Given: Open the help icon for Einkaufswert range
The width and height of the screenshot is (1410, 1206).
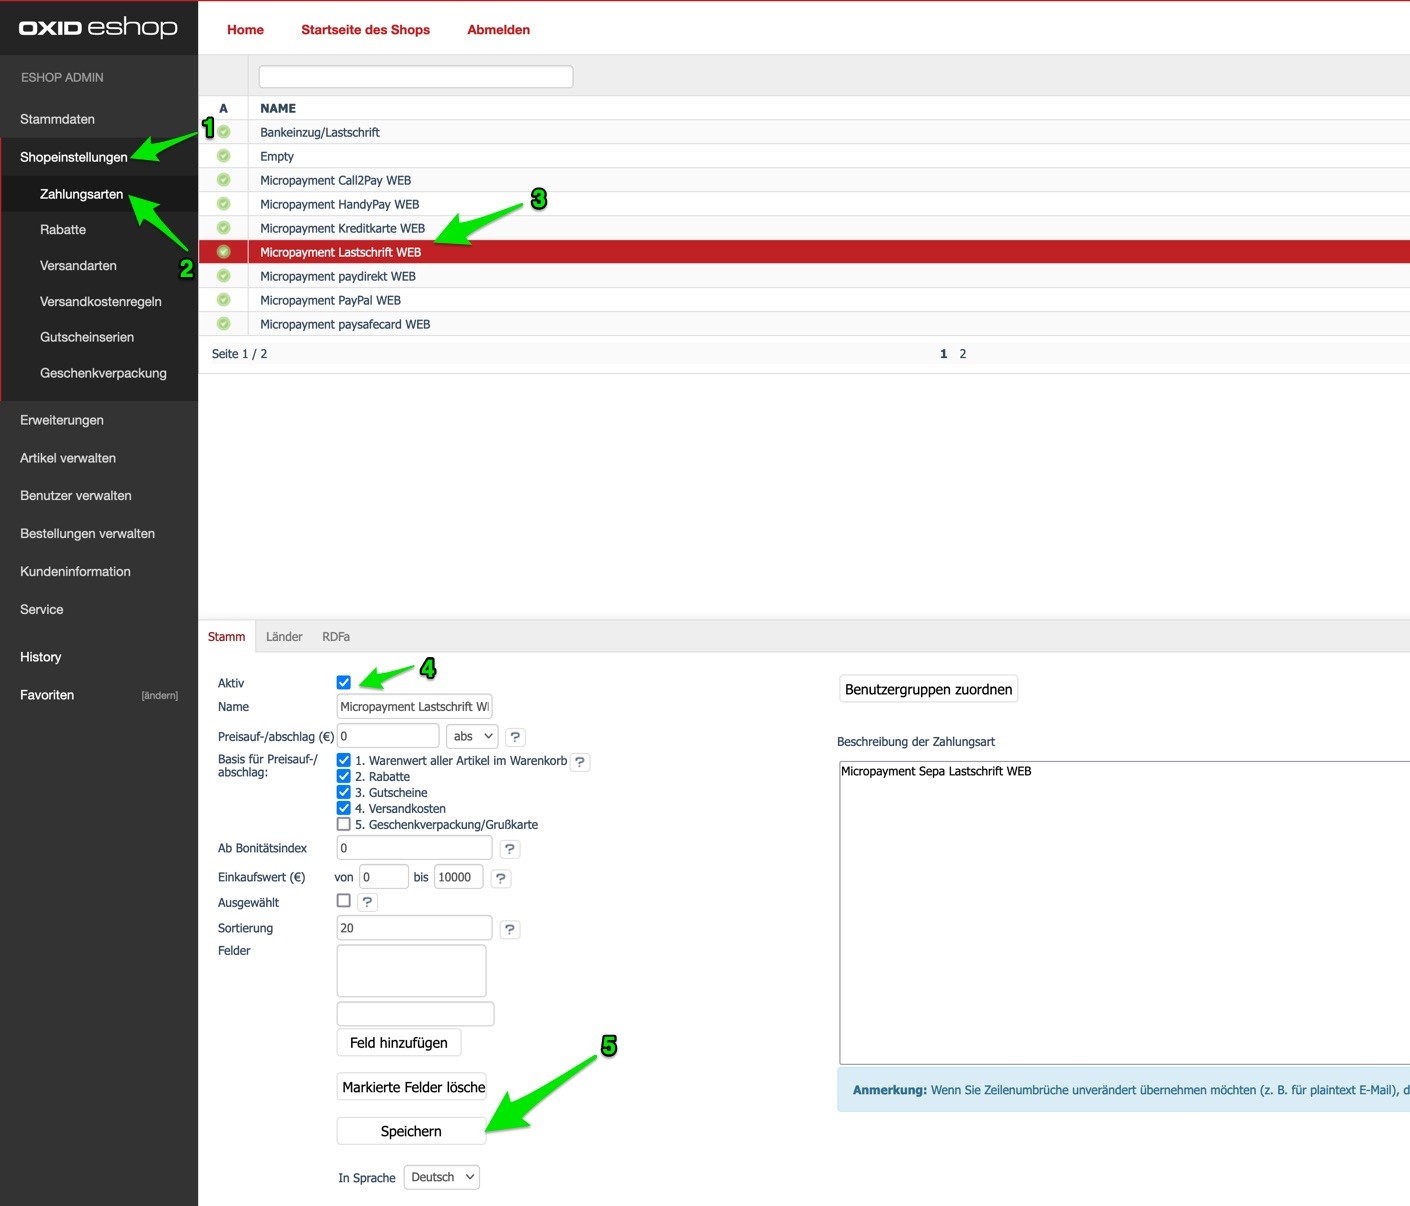Looking at the screenshot, I should (501, 878).
